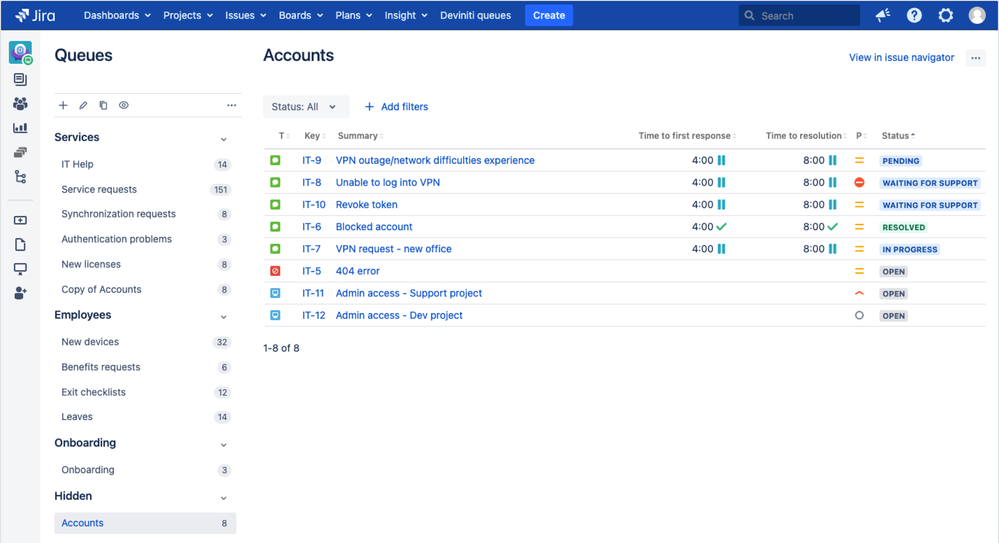Open the IT-9 VPN outage issue link

[435, 160]
